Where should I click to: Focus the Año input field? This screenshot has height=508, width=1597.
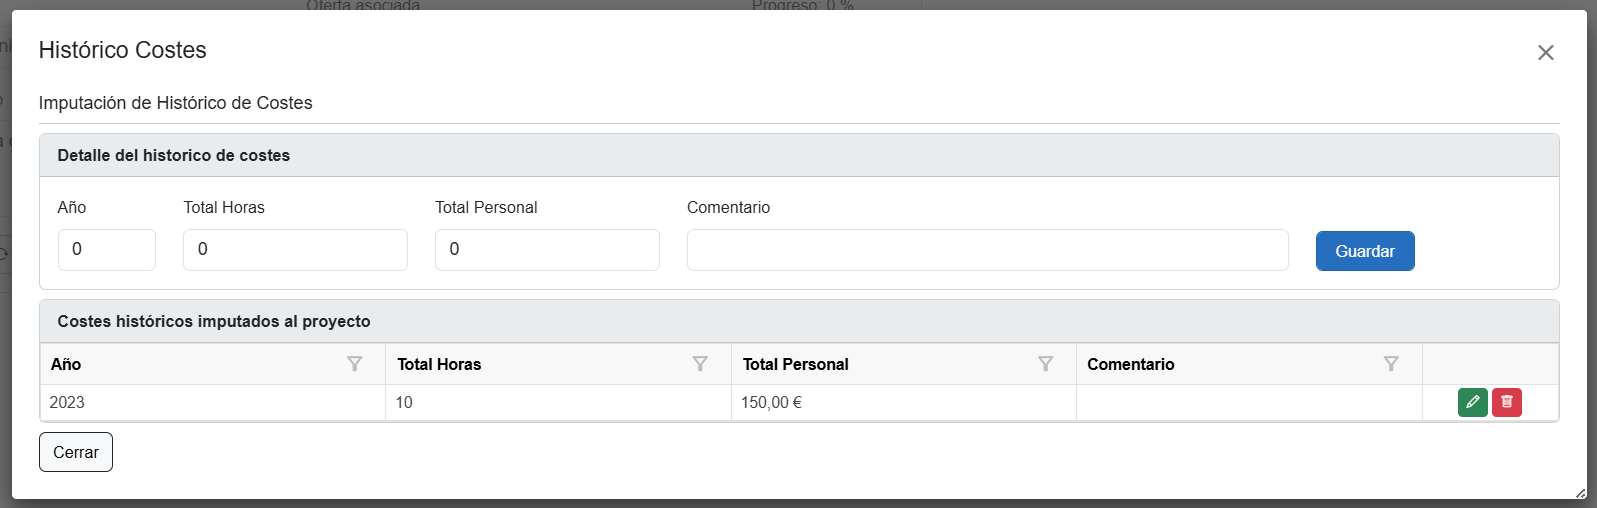pos(107,250)
